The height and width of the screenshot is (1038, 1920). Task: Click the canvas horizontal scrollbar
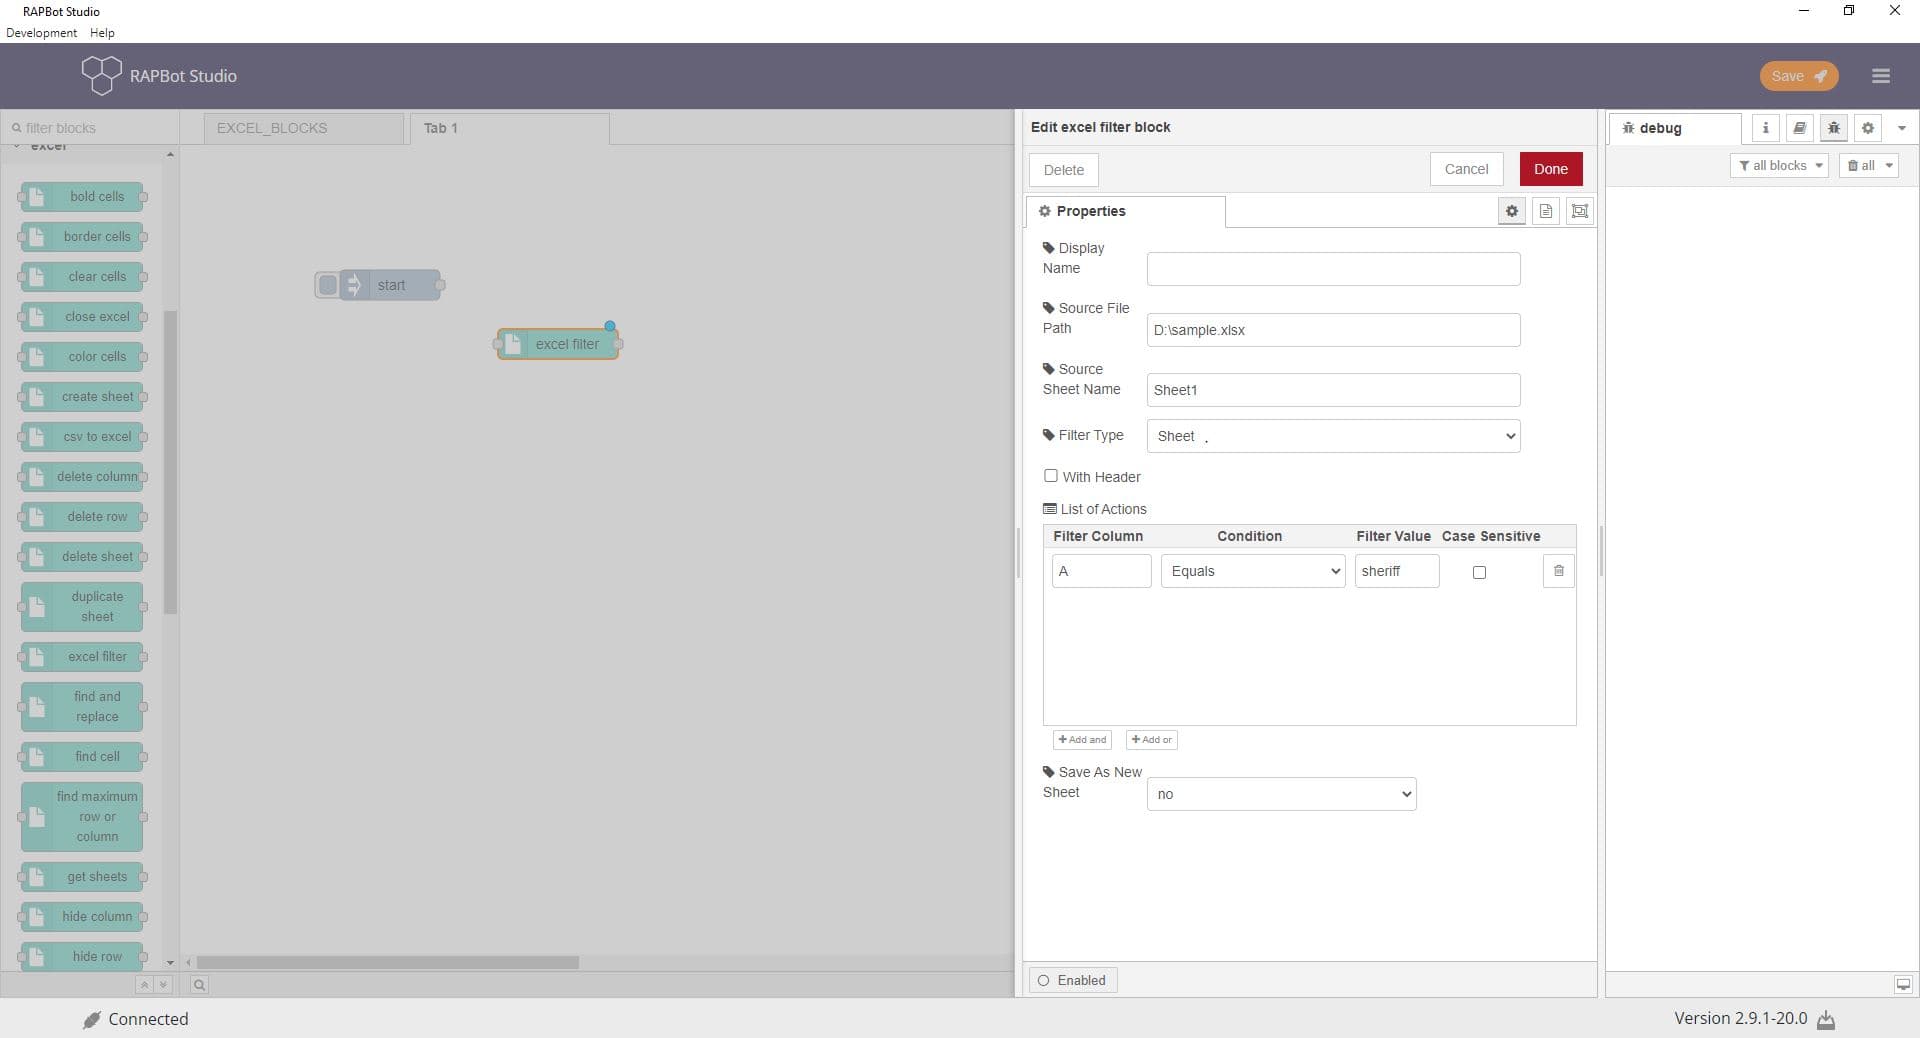[387, 962]
